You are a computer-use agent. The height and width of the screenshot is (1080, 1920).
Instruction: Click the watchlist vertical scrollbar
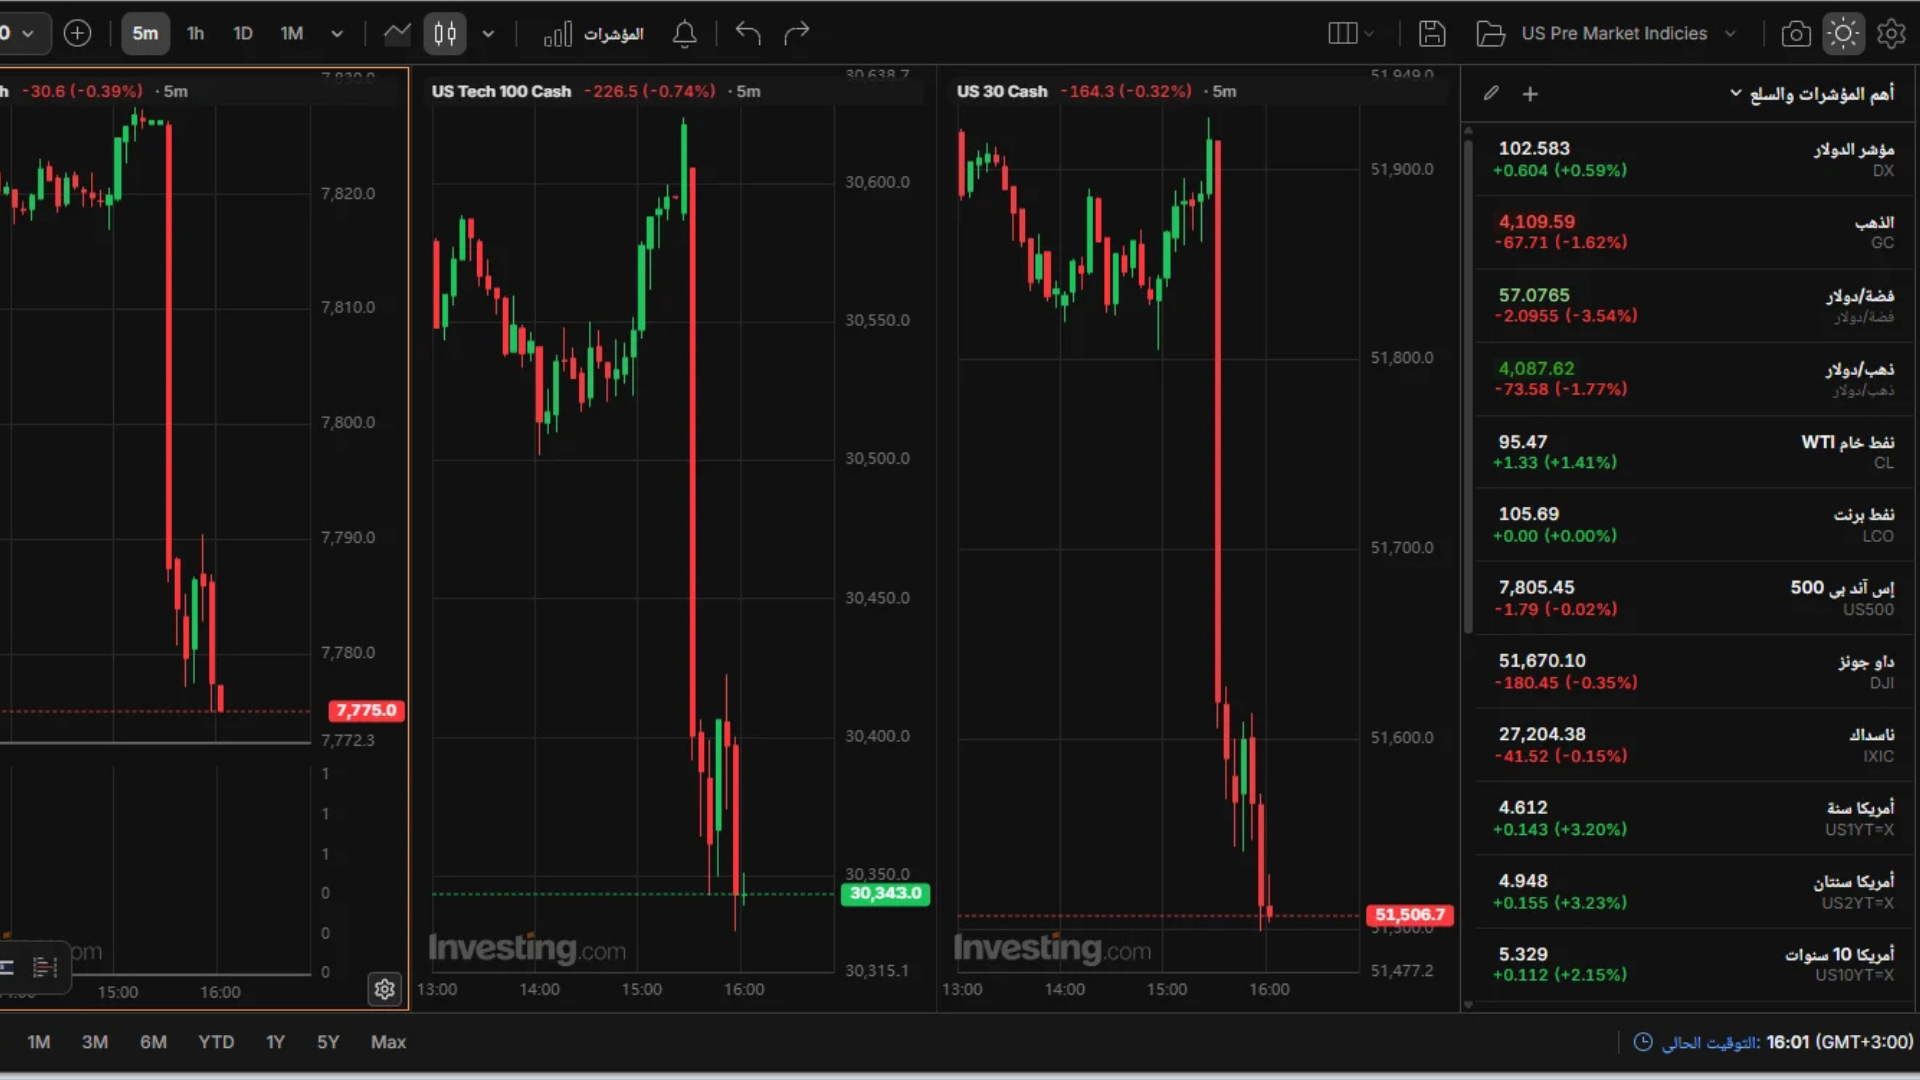[1468, 385]
